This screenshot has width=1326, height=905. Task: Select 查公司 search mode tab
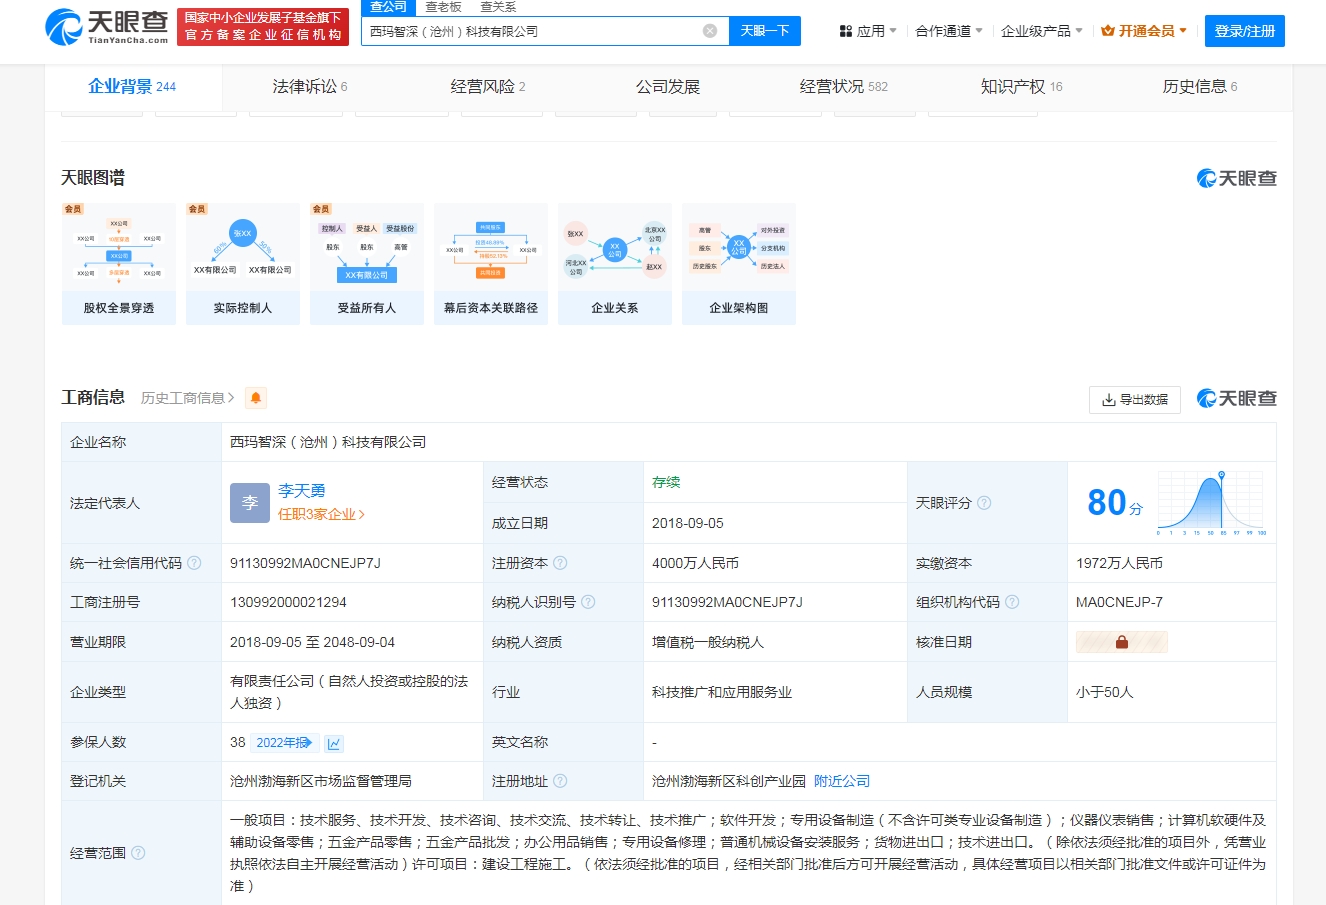coord(388,7)
